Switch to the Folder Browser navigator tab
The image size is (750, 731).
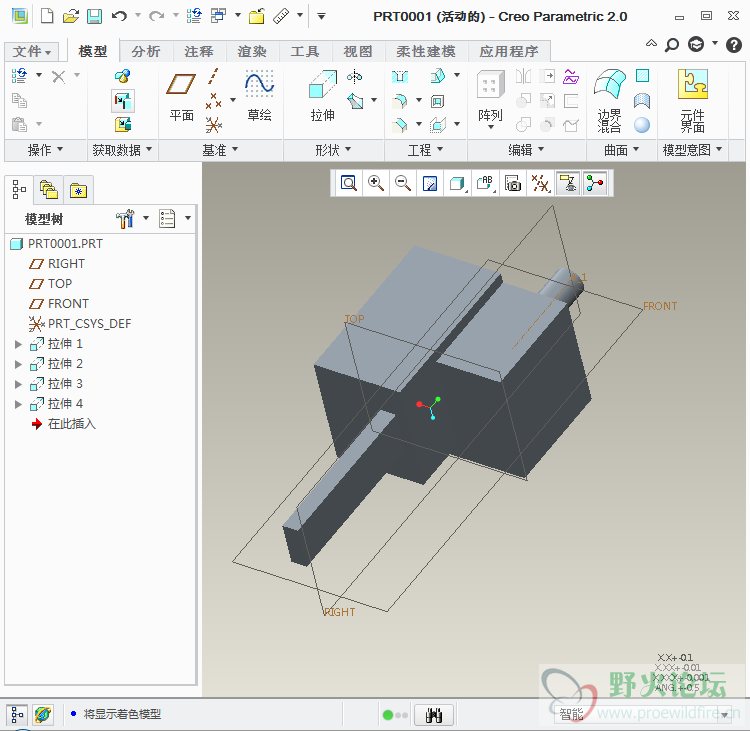49,190
